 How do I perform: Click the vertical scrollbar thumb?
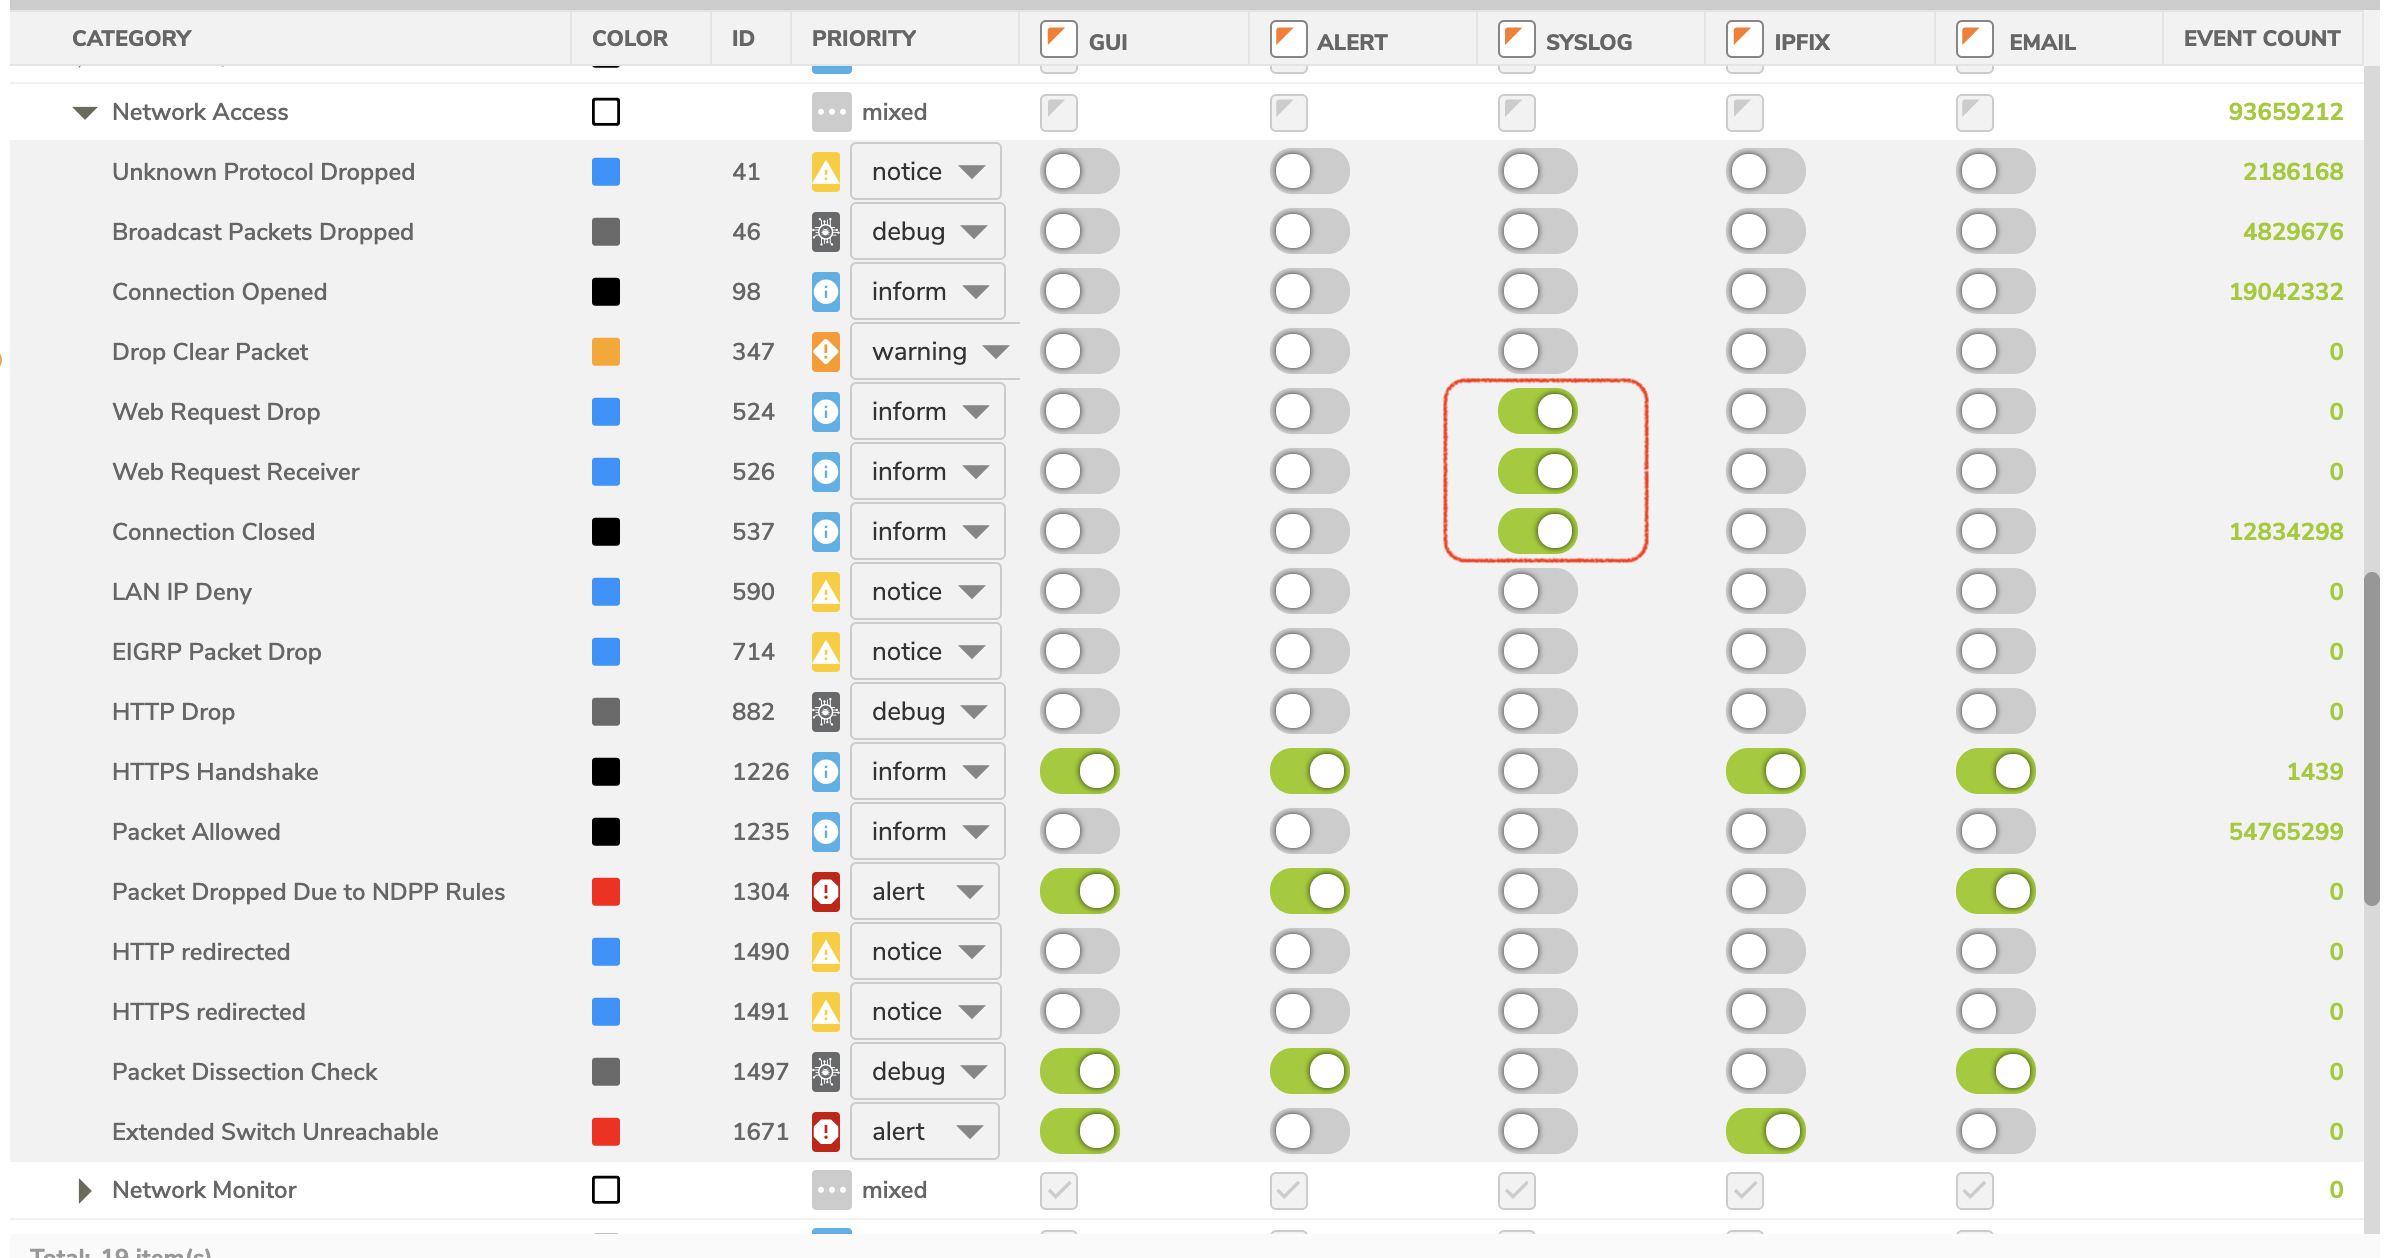coord(2372,738)
